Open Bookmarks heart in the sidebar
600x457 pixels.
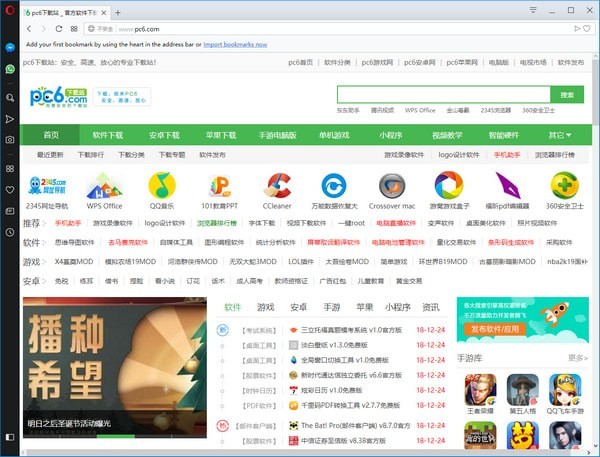pyautogui.click(x=10, y=190)
